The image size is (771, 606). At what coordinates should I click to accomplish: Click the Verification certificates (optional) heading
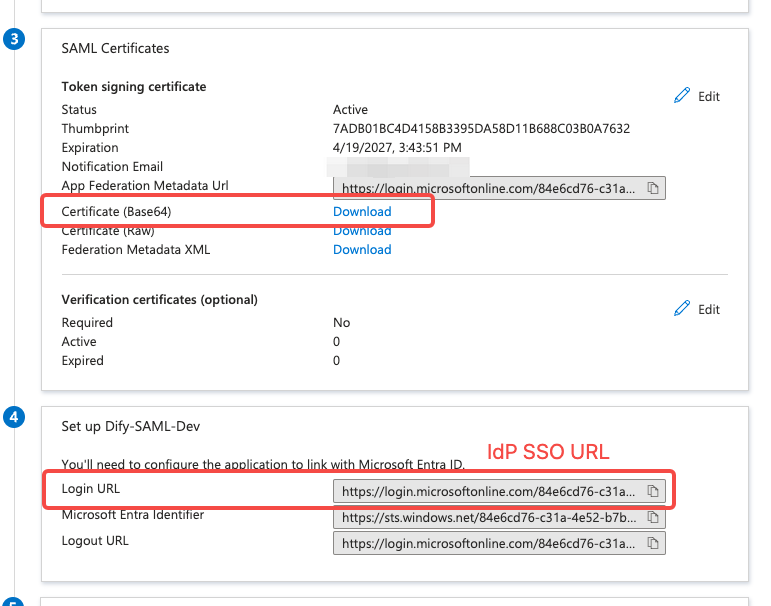tap(159, 300)
